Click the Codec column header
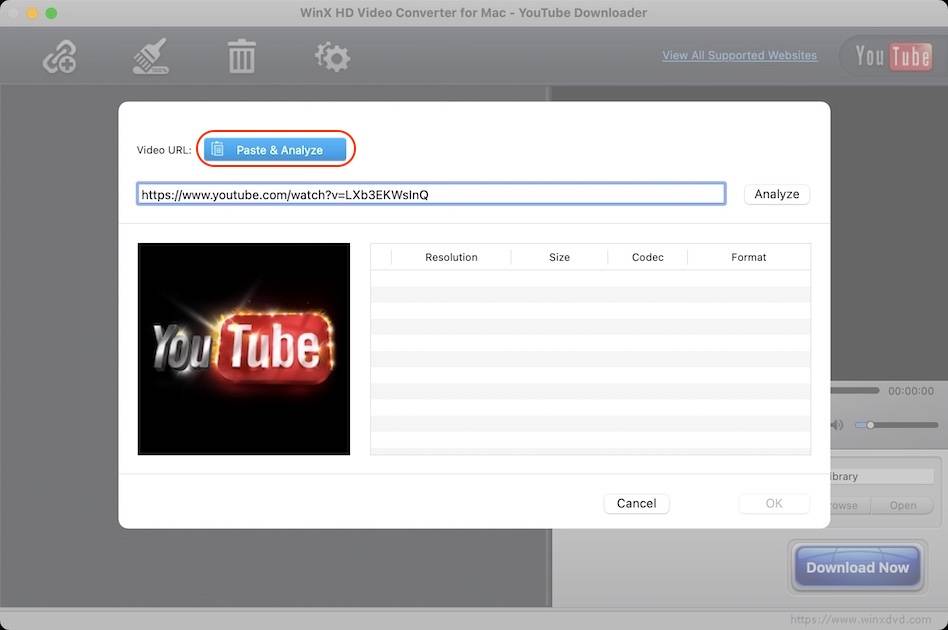The width and height of the screenshot is (948, 630). [x=648, y=257]
